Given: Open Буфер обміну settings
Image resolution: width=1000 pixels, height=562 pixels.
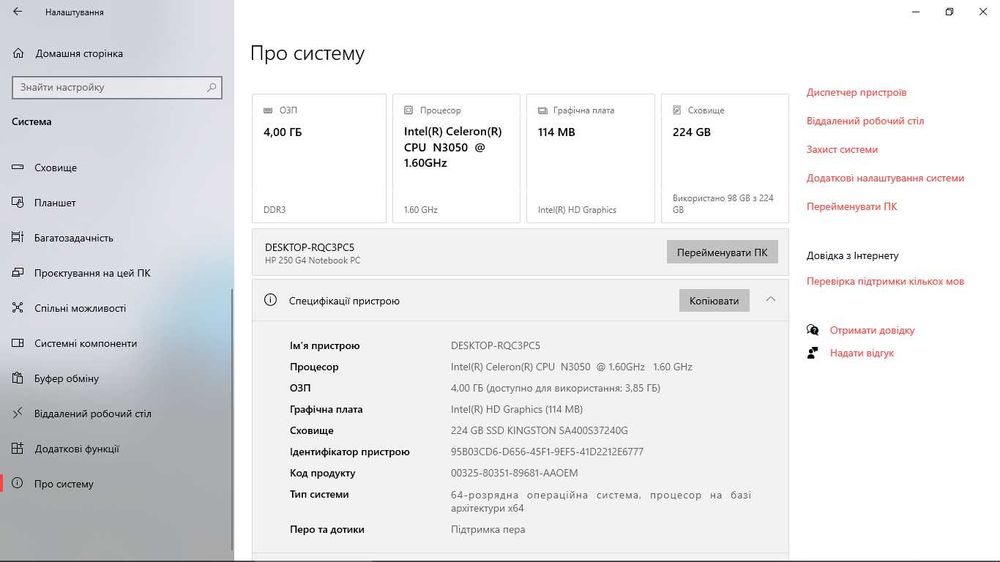Looking at the screenshot, I should pyautogui.click(x=66, y=378).
